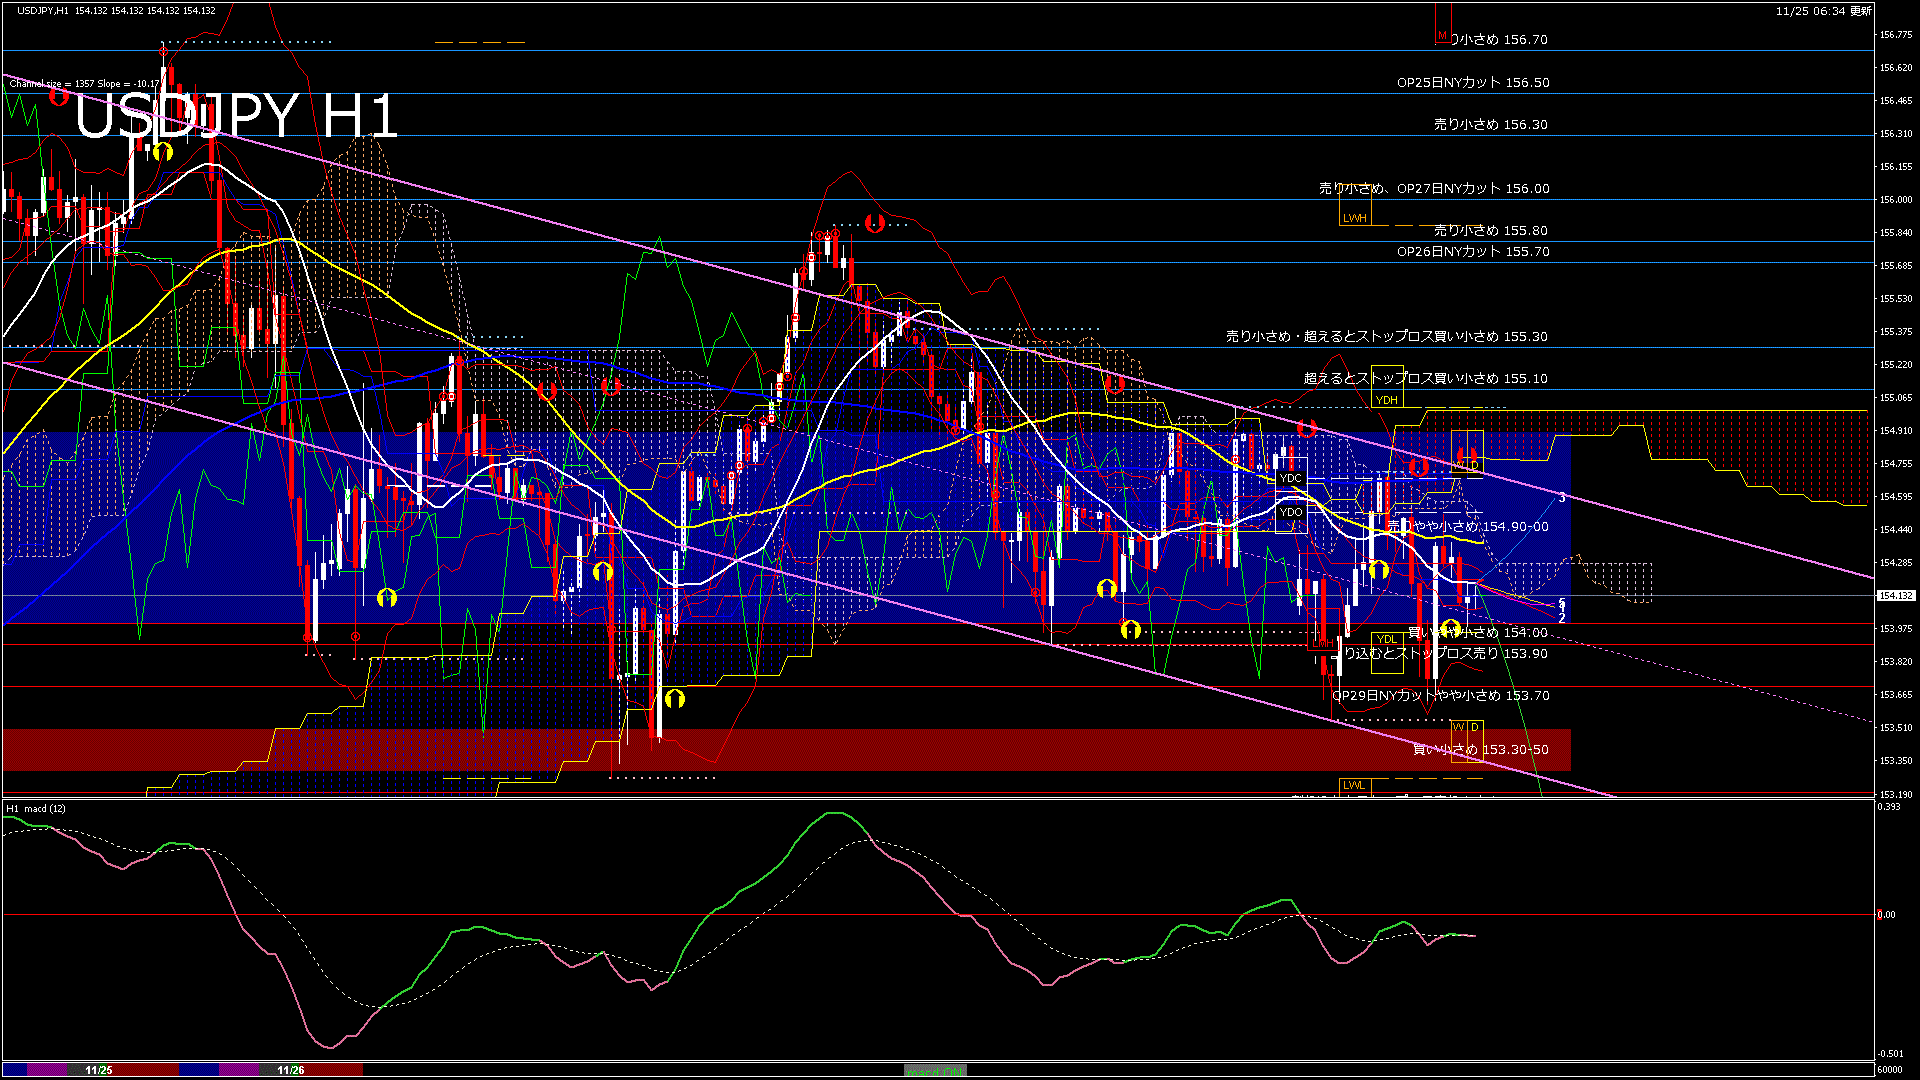Click the OP25日NYカット 156.50 label
Screen dimensions: 1920x1080
click(x=1472, y=83)
